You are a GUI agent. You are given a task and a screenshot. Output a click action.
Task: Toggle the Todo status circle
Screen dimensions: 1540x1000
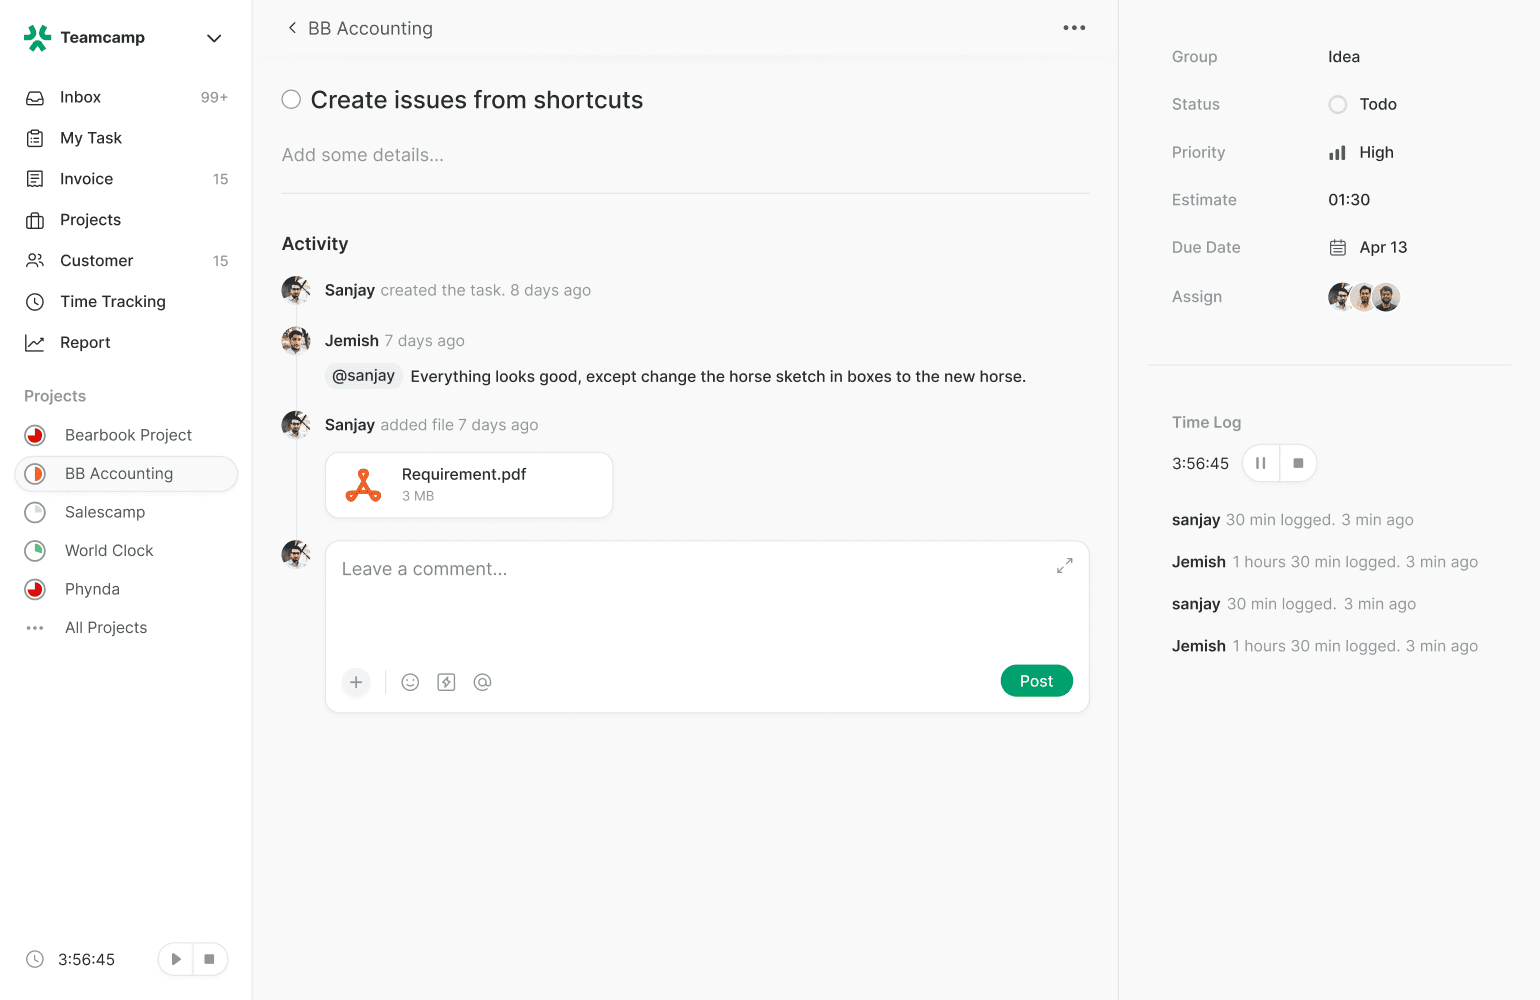1338,104
